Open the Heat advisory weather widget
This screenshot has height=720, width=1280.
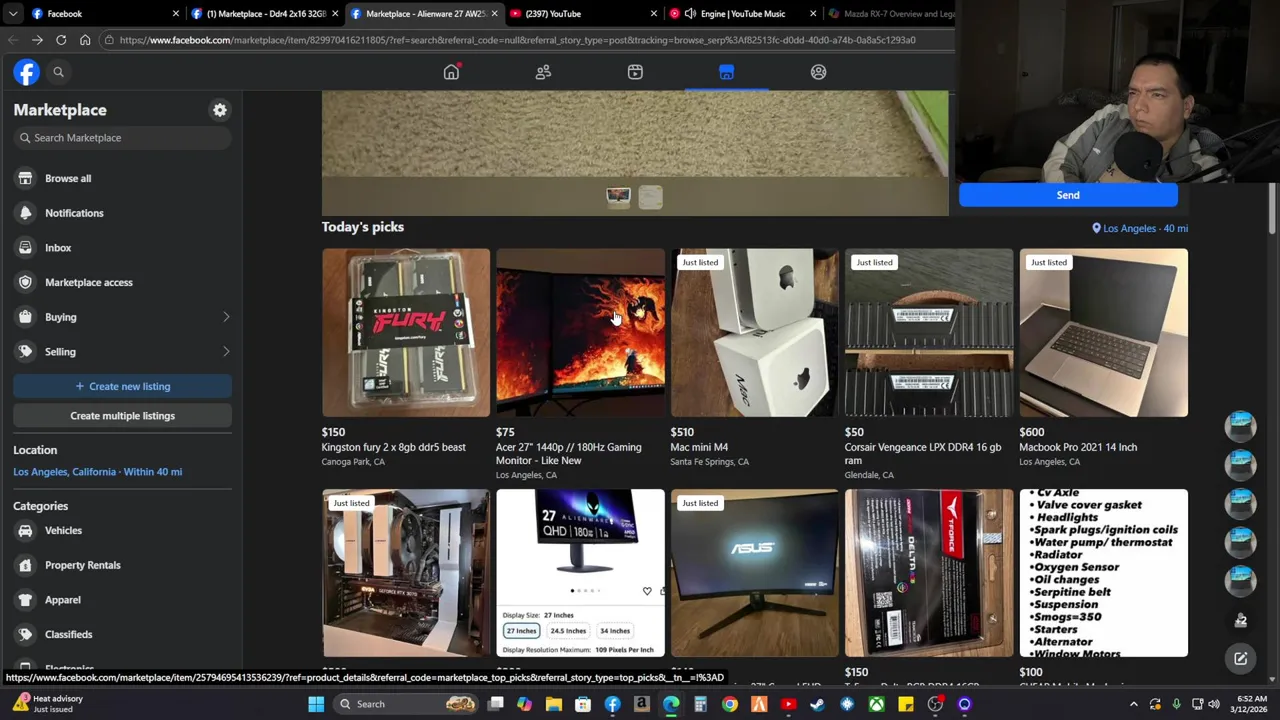click(x=48, y=704)
